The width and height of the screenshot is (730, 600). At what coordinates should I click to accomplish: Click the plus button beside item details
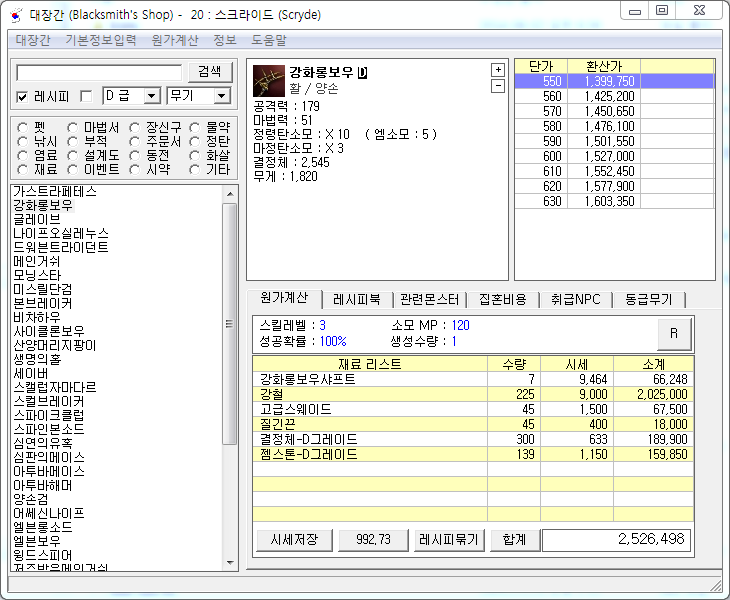point(498,69)
